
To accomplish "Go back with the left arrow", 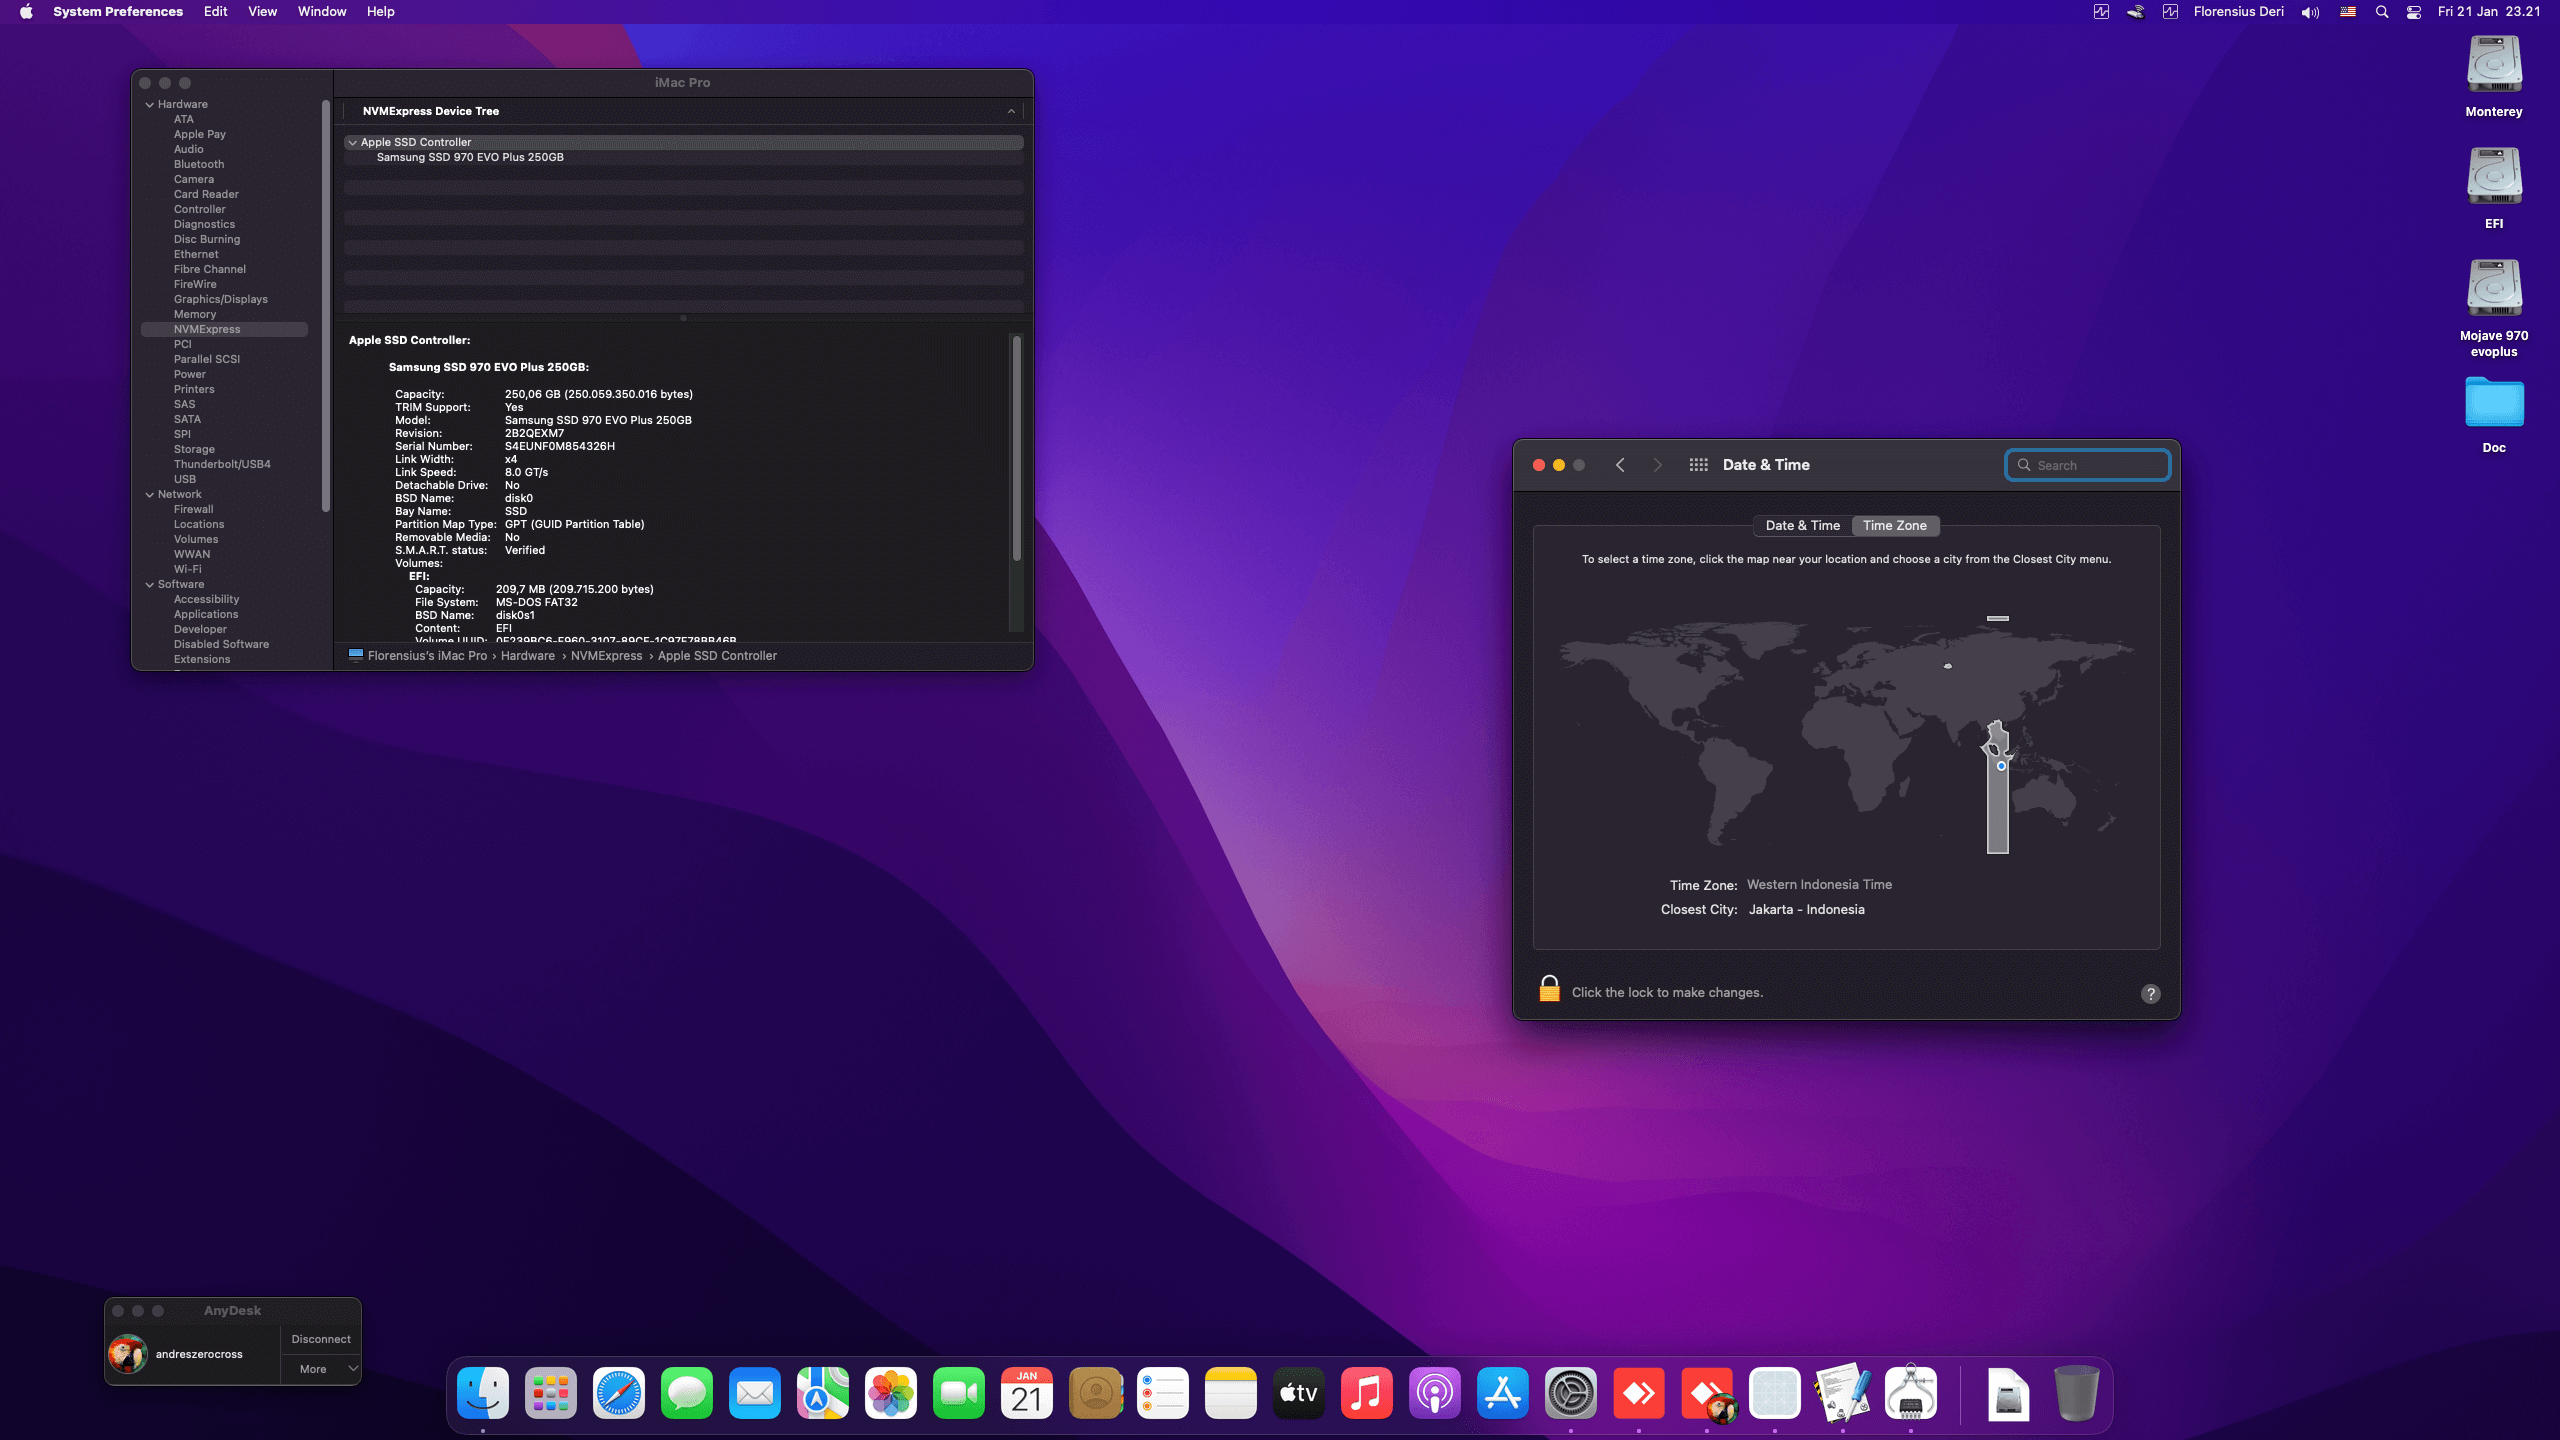I will (1620, 465).
